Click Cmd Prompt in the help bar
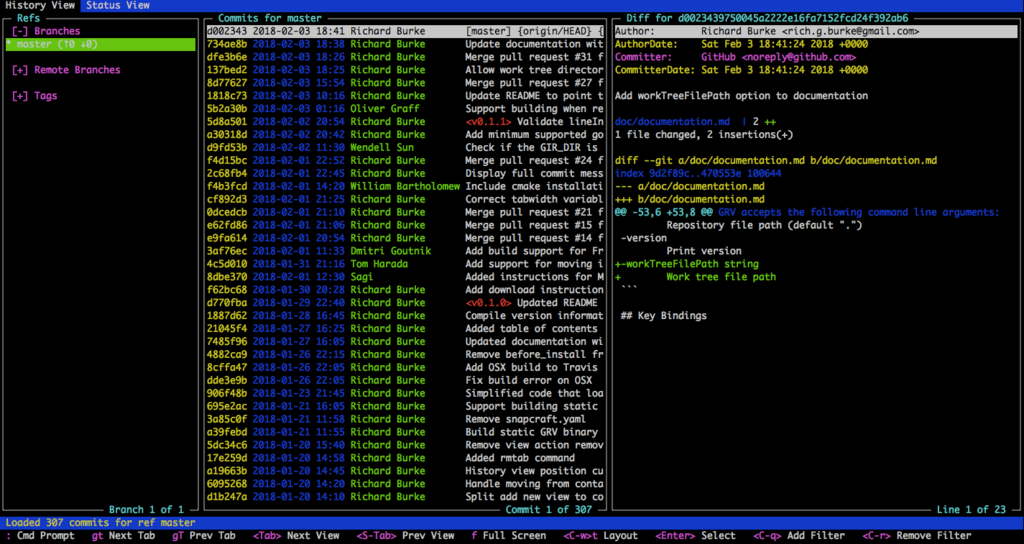This screenshot has width=1024, height=544. [x=40, y=536]
